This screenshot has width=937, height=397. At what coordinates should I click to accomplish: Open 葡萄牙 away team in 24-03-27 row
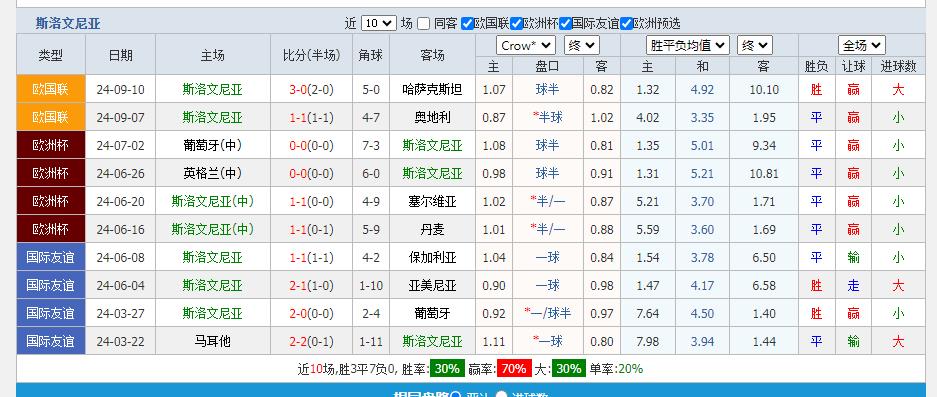[432, 313]
